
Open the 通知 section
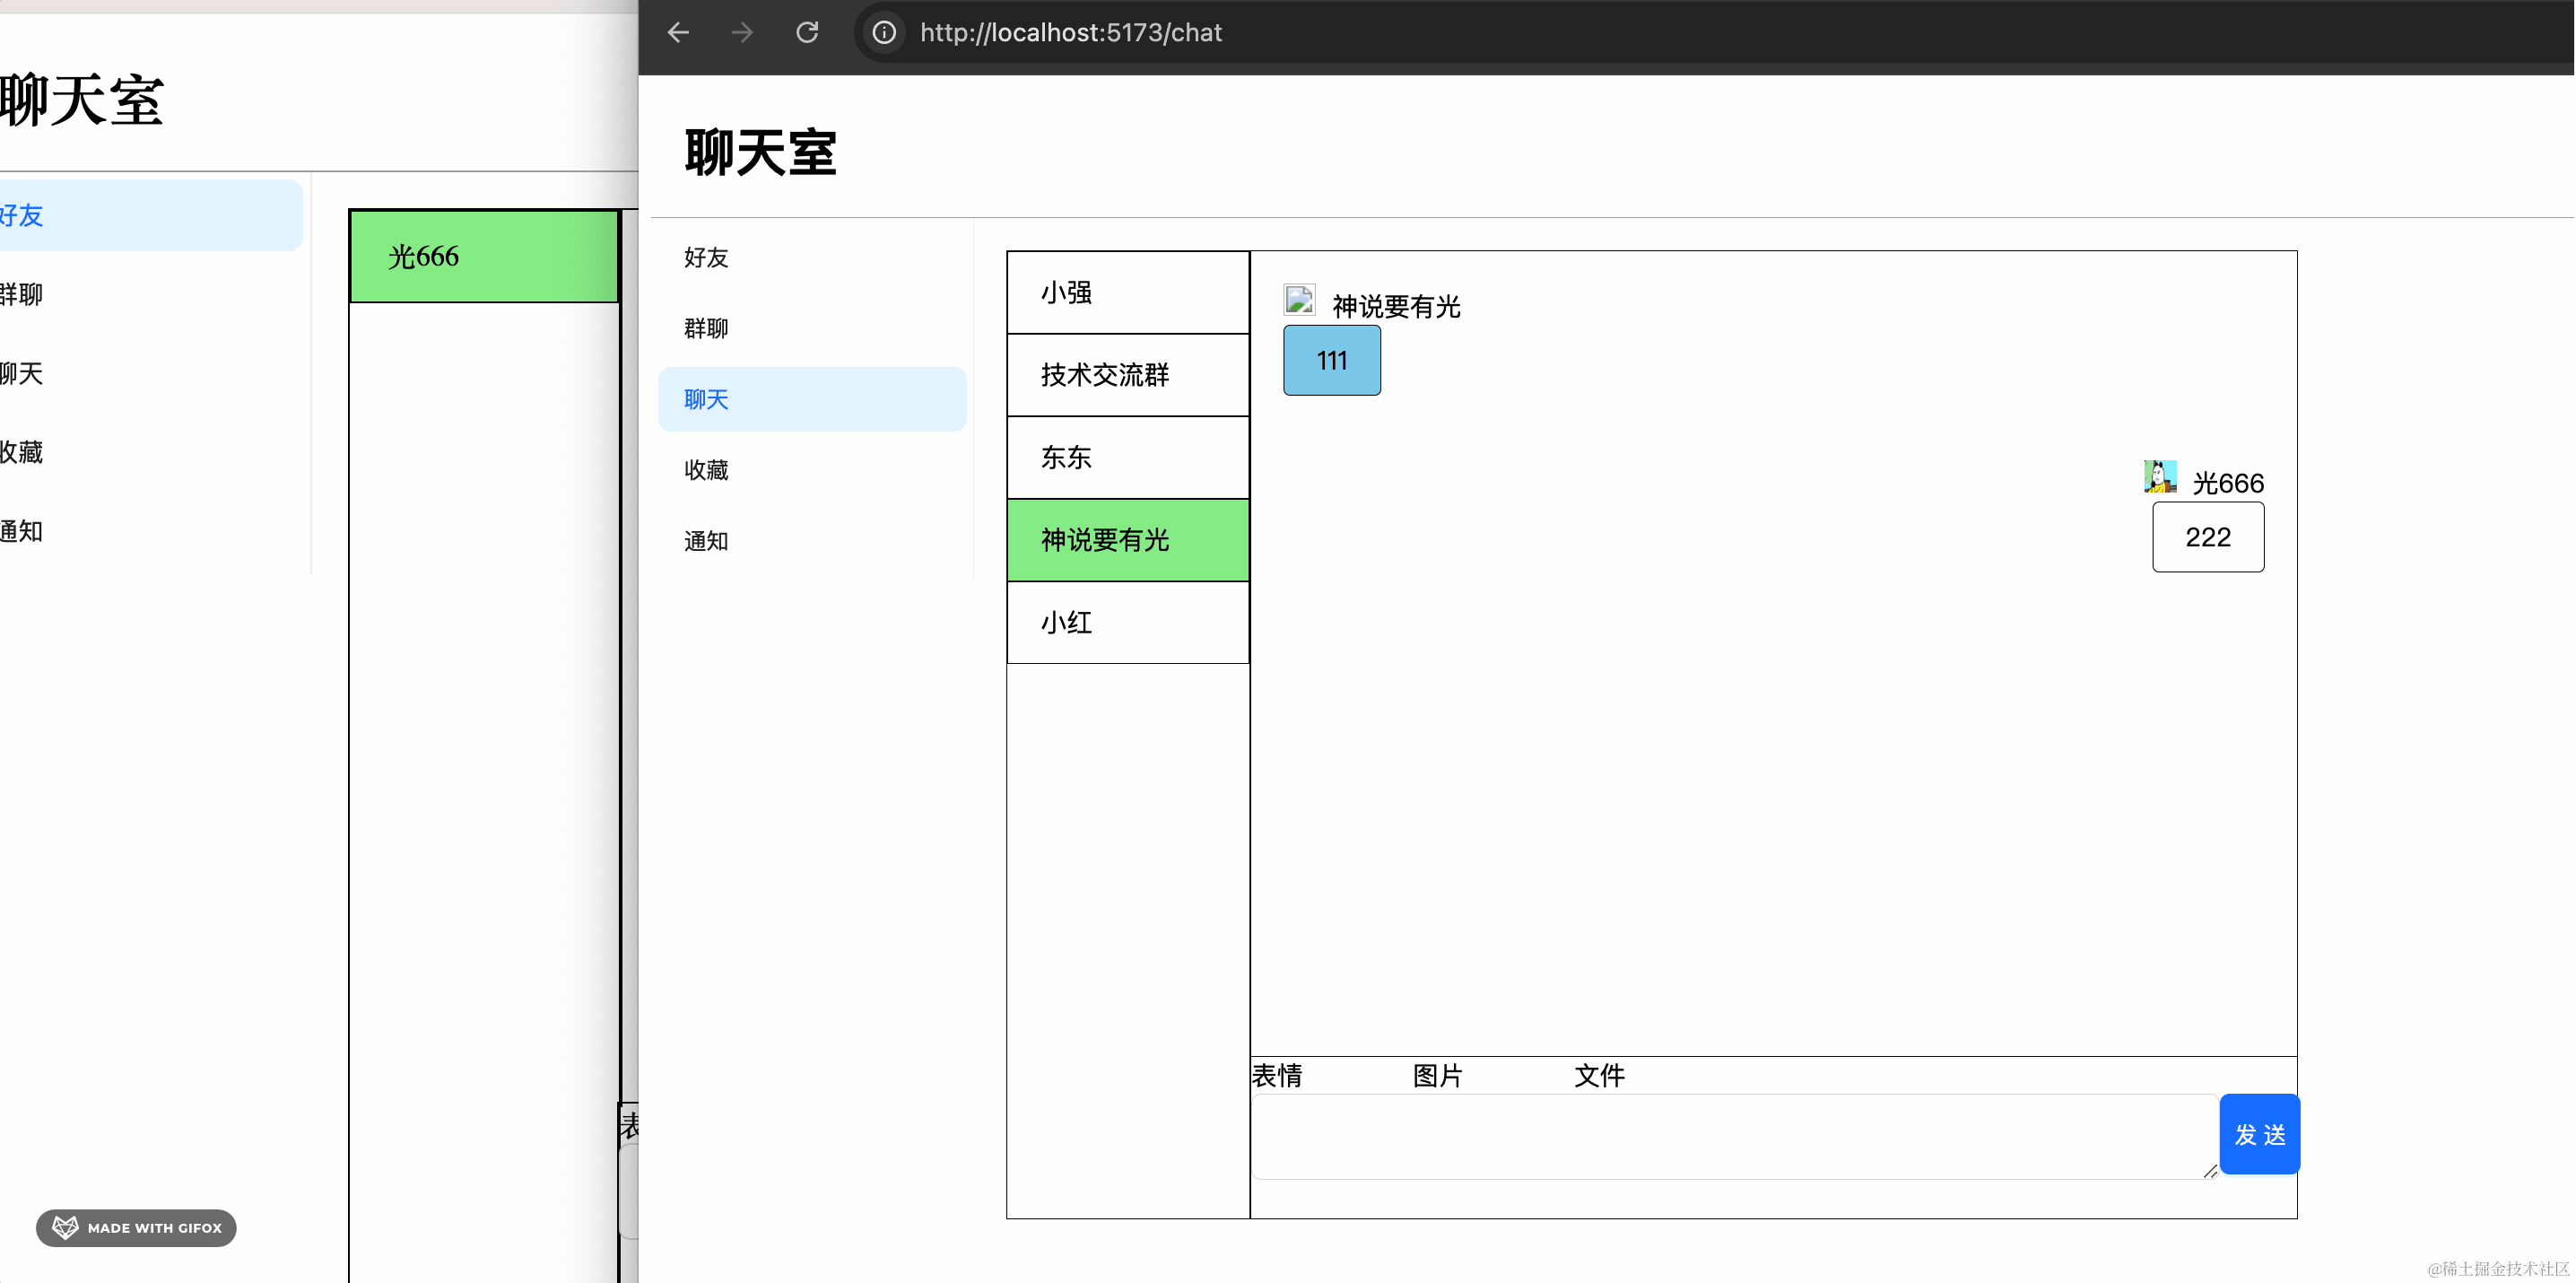[x=706, y=541]
